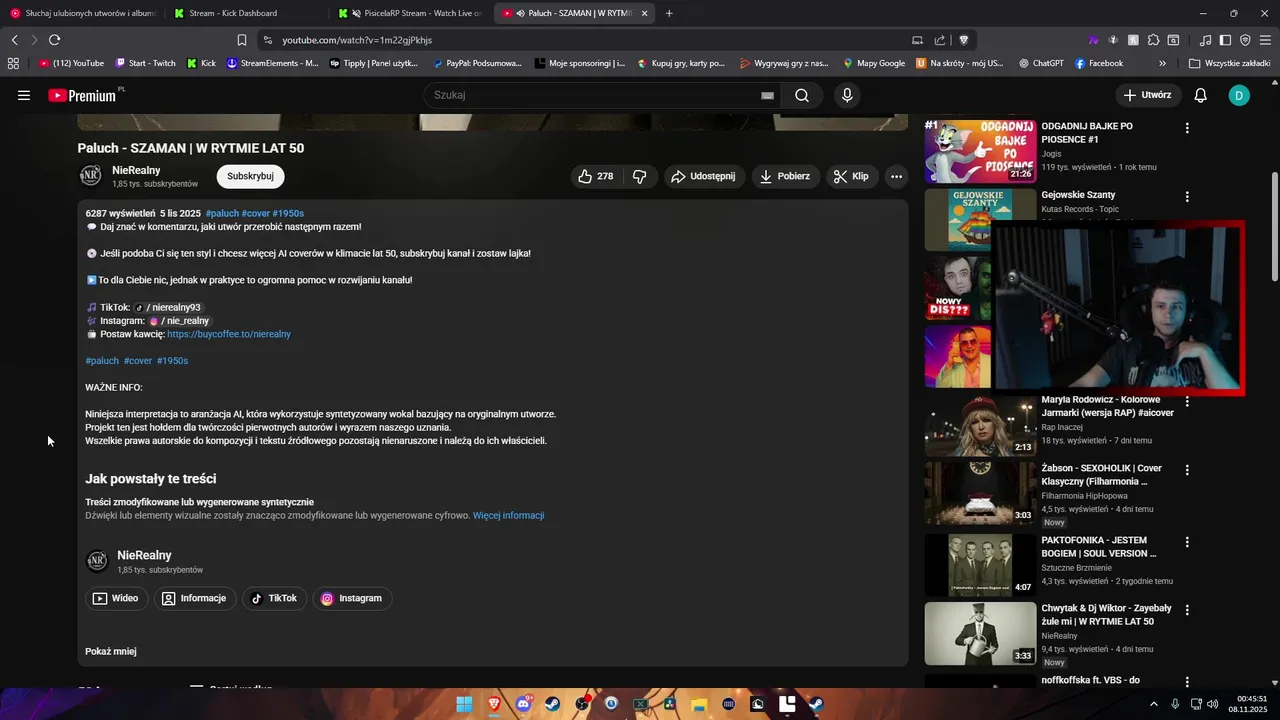
Task: Close the Paluch - SZAMAN tab
Action: click(644, 13)
